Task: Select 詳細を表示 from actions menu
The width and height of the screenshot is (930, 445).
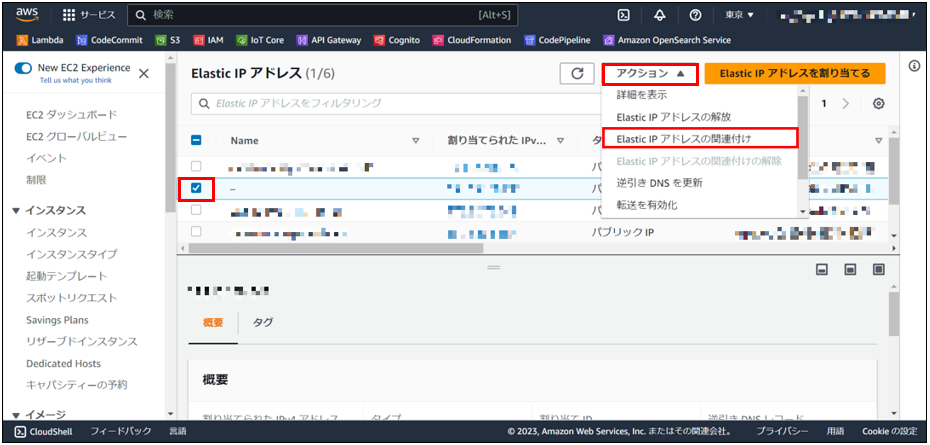Action: click(x=642, y=94)
